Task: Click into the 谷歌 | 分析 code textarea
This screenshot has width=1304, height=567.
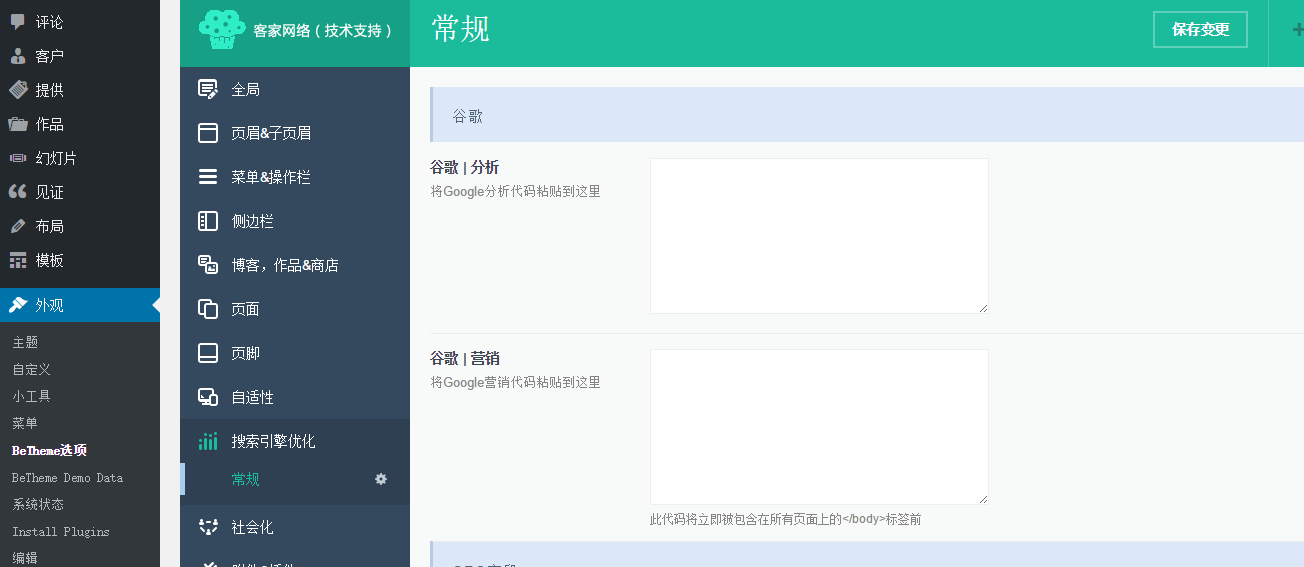Action: point(819,236)
